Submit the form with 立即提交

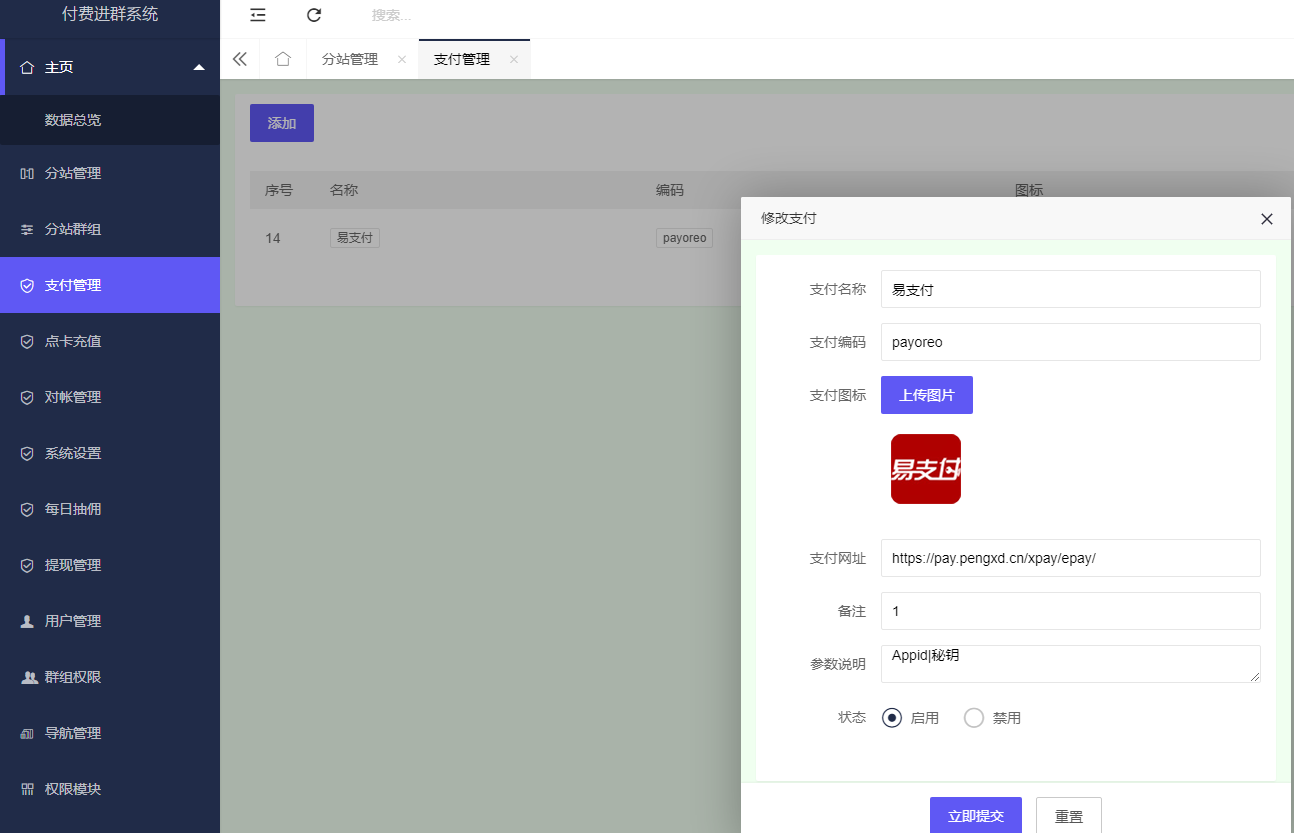(975, 816)
